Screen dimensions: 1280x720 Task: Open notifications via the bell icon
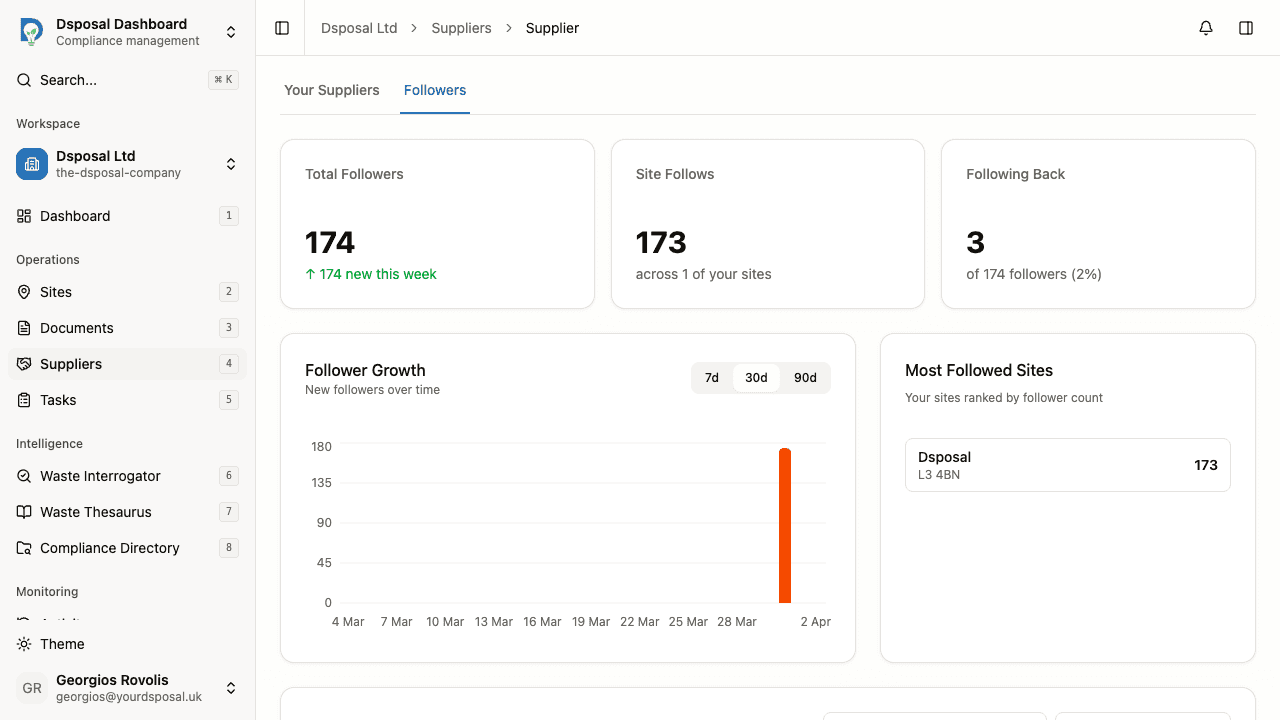coord(1205,27)
